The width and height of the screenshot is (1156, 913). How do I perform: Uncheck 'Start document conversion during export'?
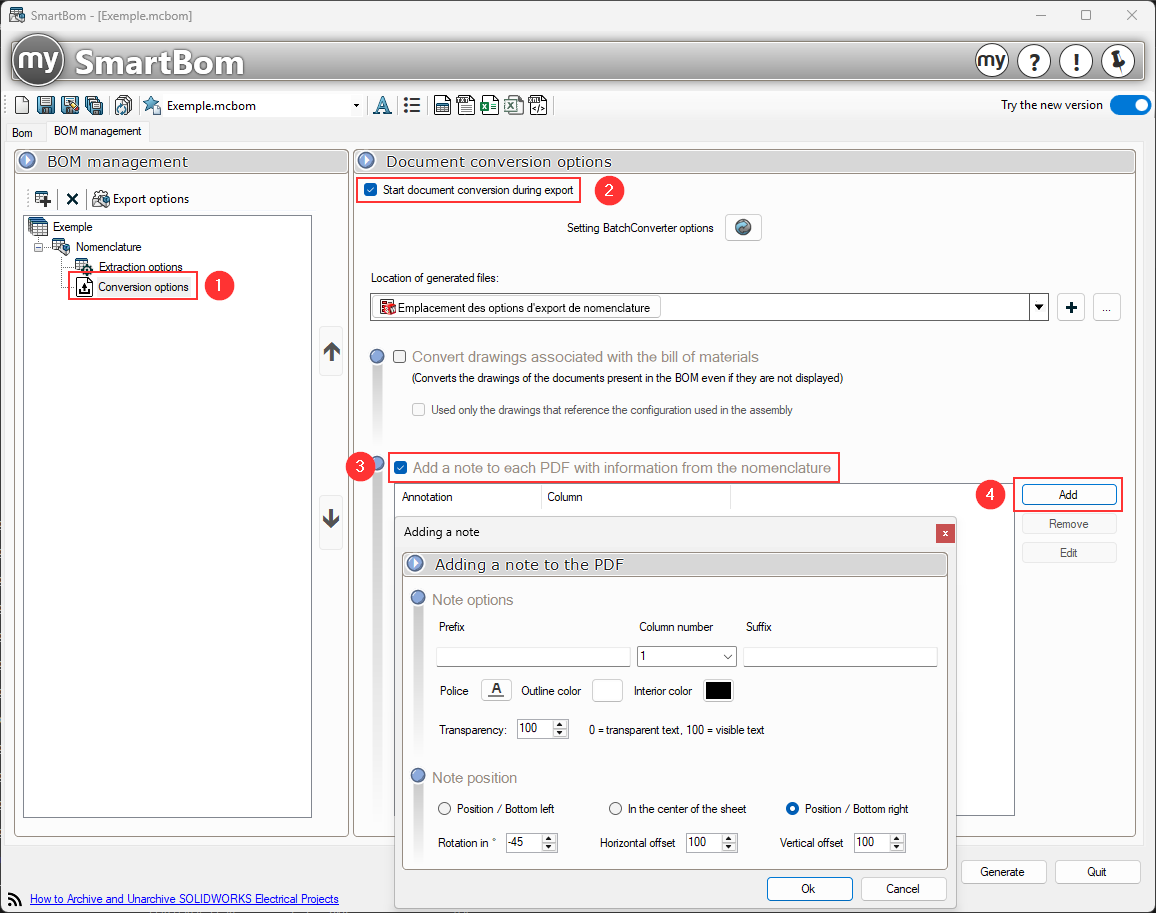click(x=371, y=190)
